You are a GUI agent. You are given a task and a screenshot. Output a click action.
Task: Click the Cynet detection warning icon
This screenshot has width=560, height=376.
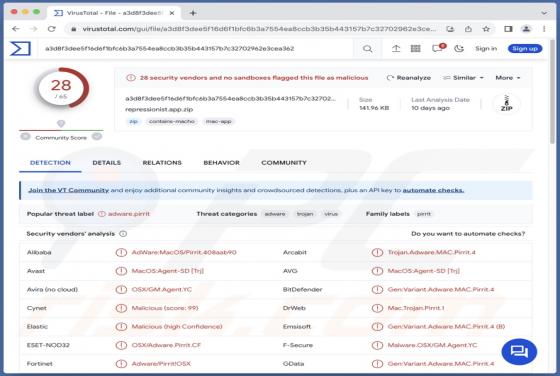[x=121, y=308]
